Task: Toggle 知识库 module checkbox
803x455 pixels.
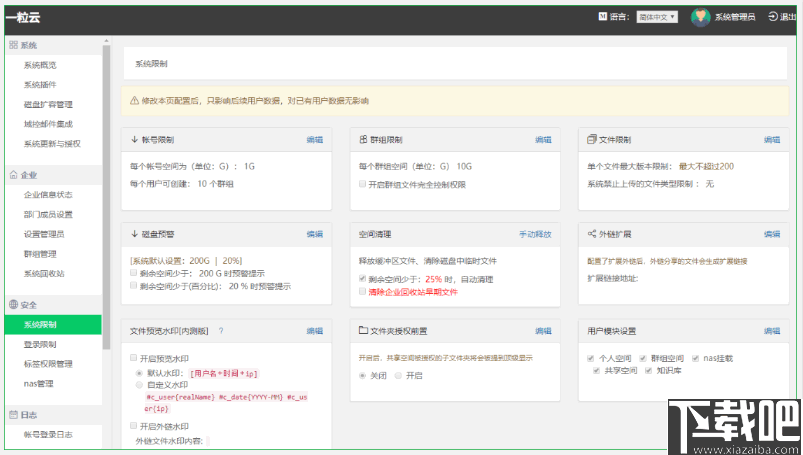Action: (x=648, y=370)
